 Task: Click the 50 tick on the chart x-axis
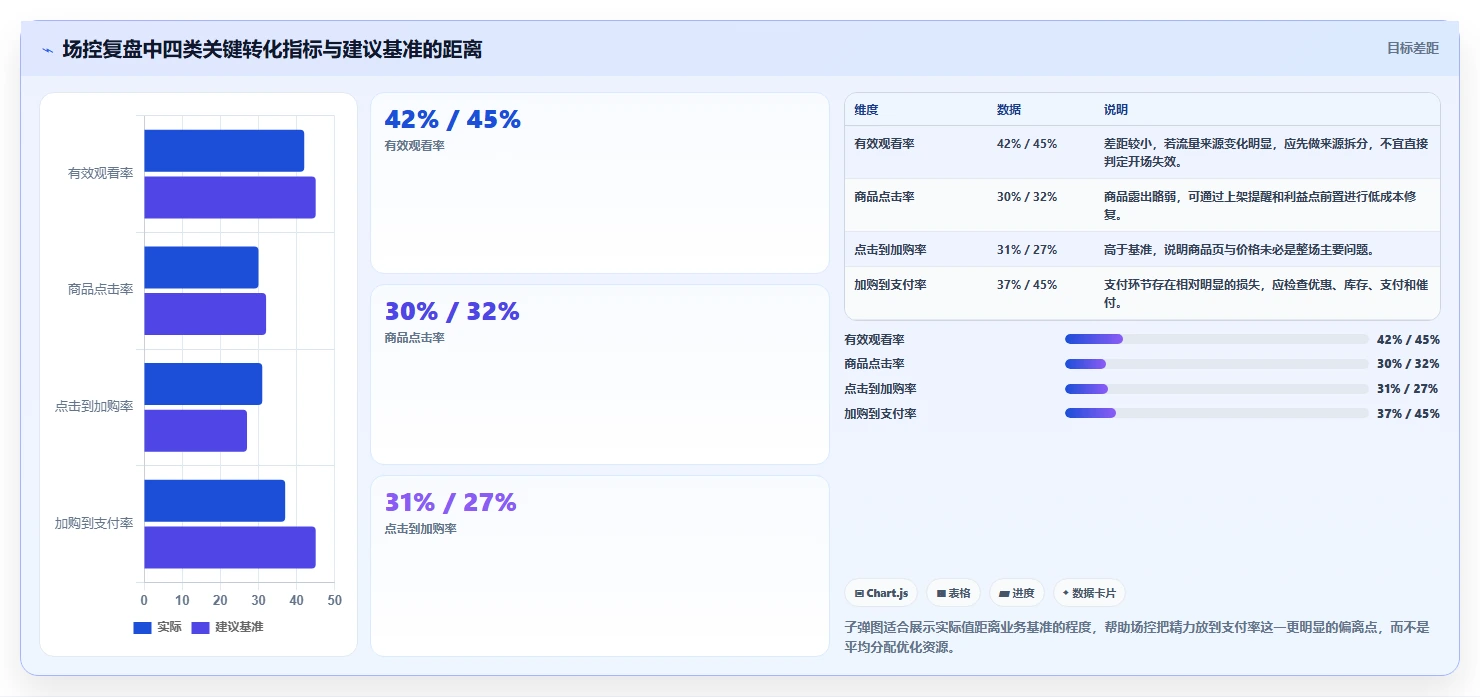click(x=334, y=600)
